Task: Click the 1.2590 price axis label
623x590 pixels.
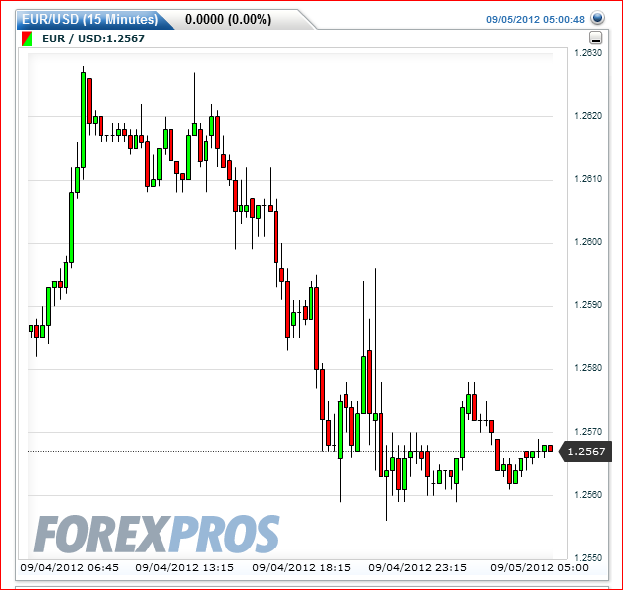Action: [588, 305]
